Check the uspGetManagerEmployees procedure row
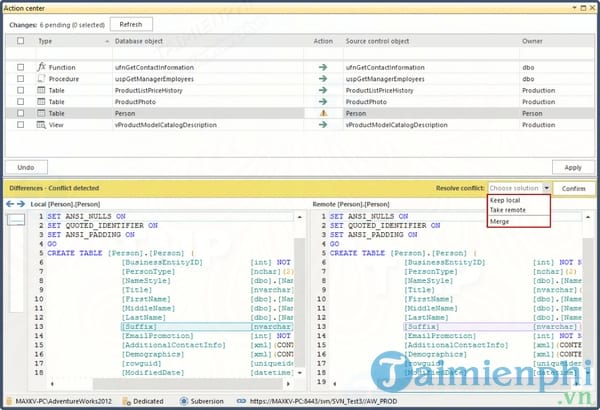The image size is (600, 410). click(21, 78)
